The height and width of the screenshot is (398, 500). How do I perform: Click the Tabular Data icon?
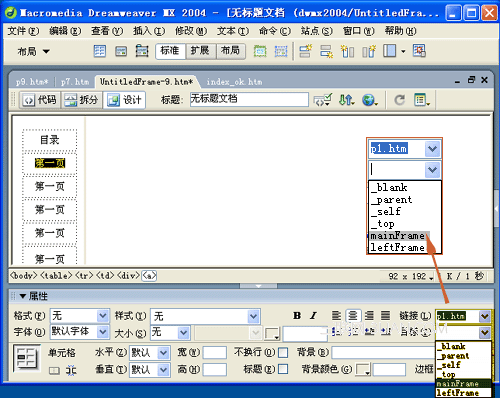(419, 51)
